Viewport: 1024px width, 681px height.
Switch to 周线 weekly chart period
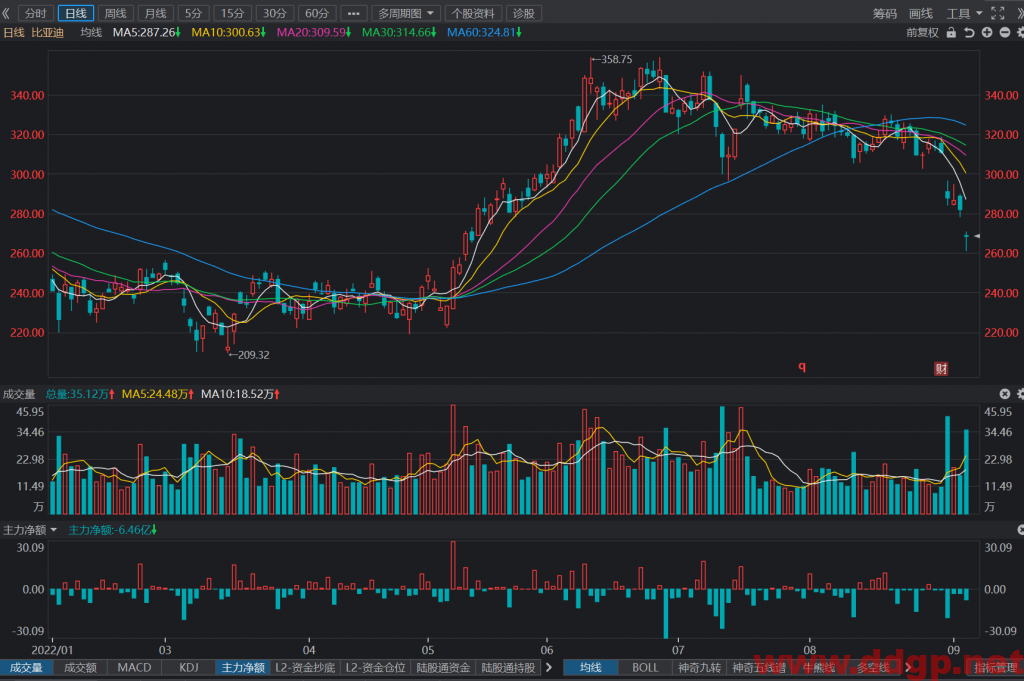point(116,13)
